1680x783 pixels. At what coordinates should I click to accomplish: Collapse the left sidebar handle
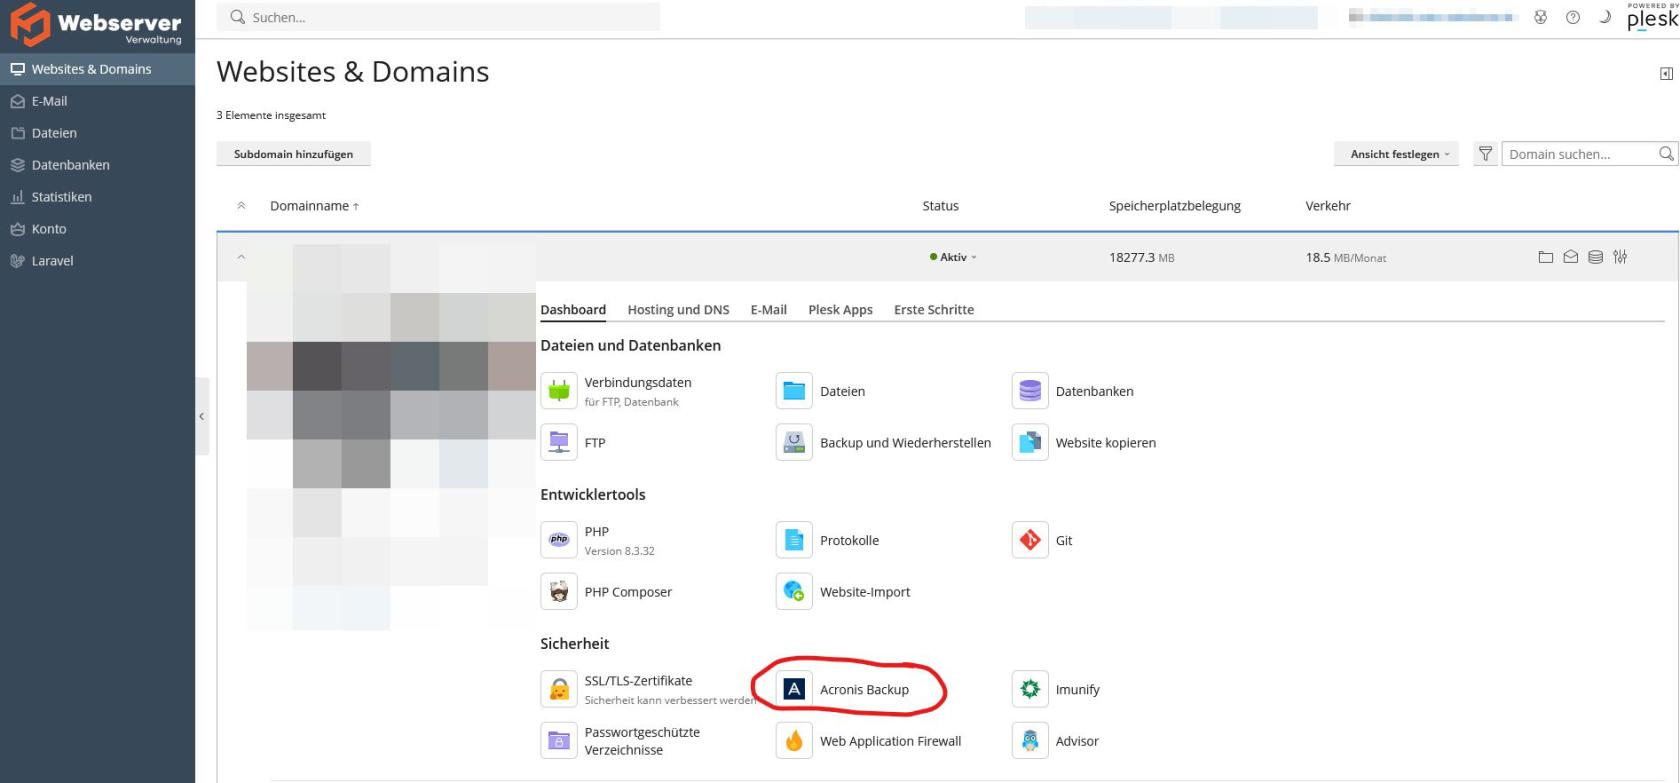click(x=202, y=416)
